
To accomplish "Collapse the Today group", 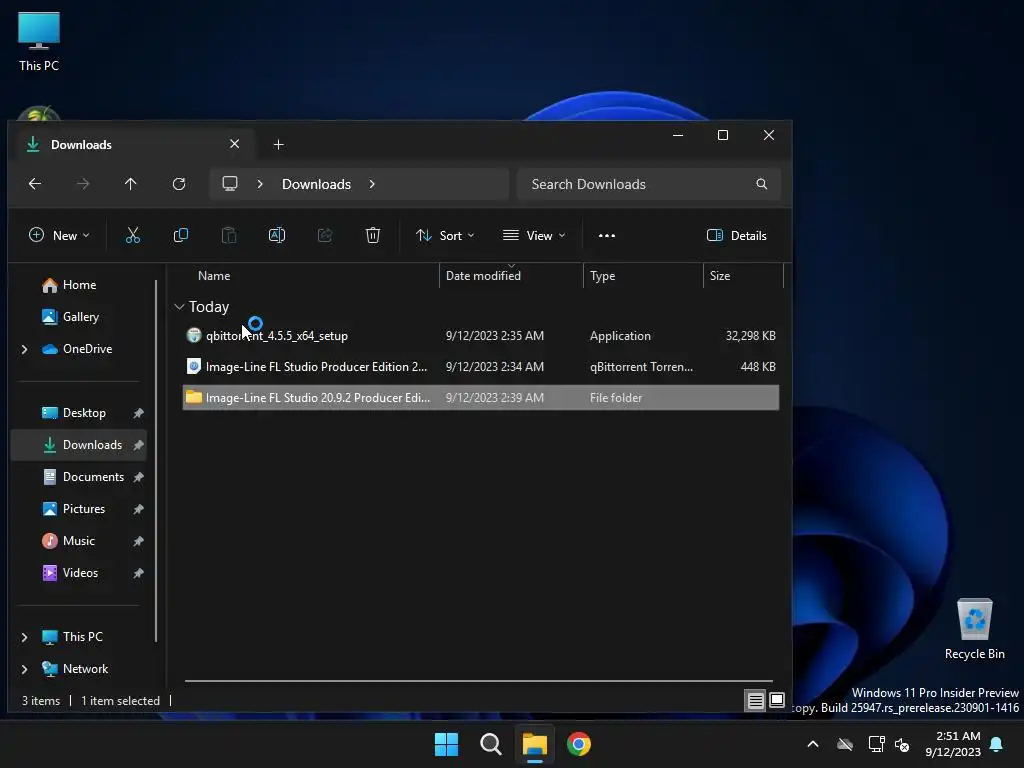I will (x=179, y=307).
